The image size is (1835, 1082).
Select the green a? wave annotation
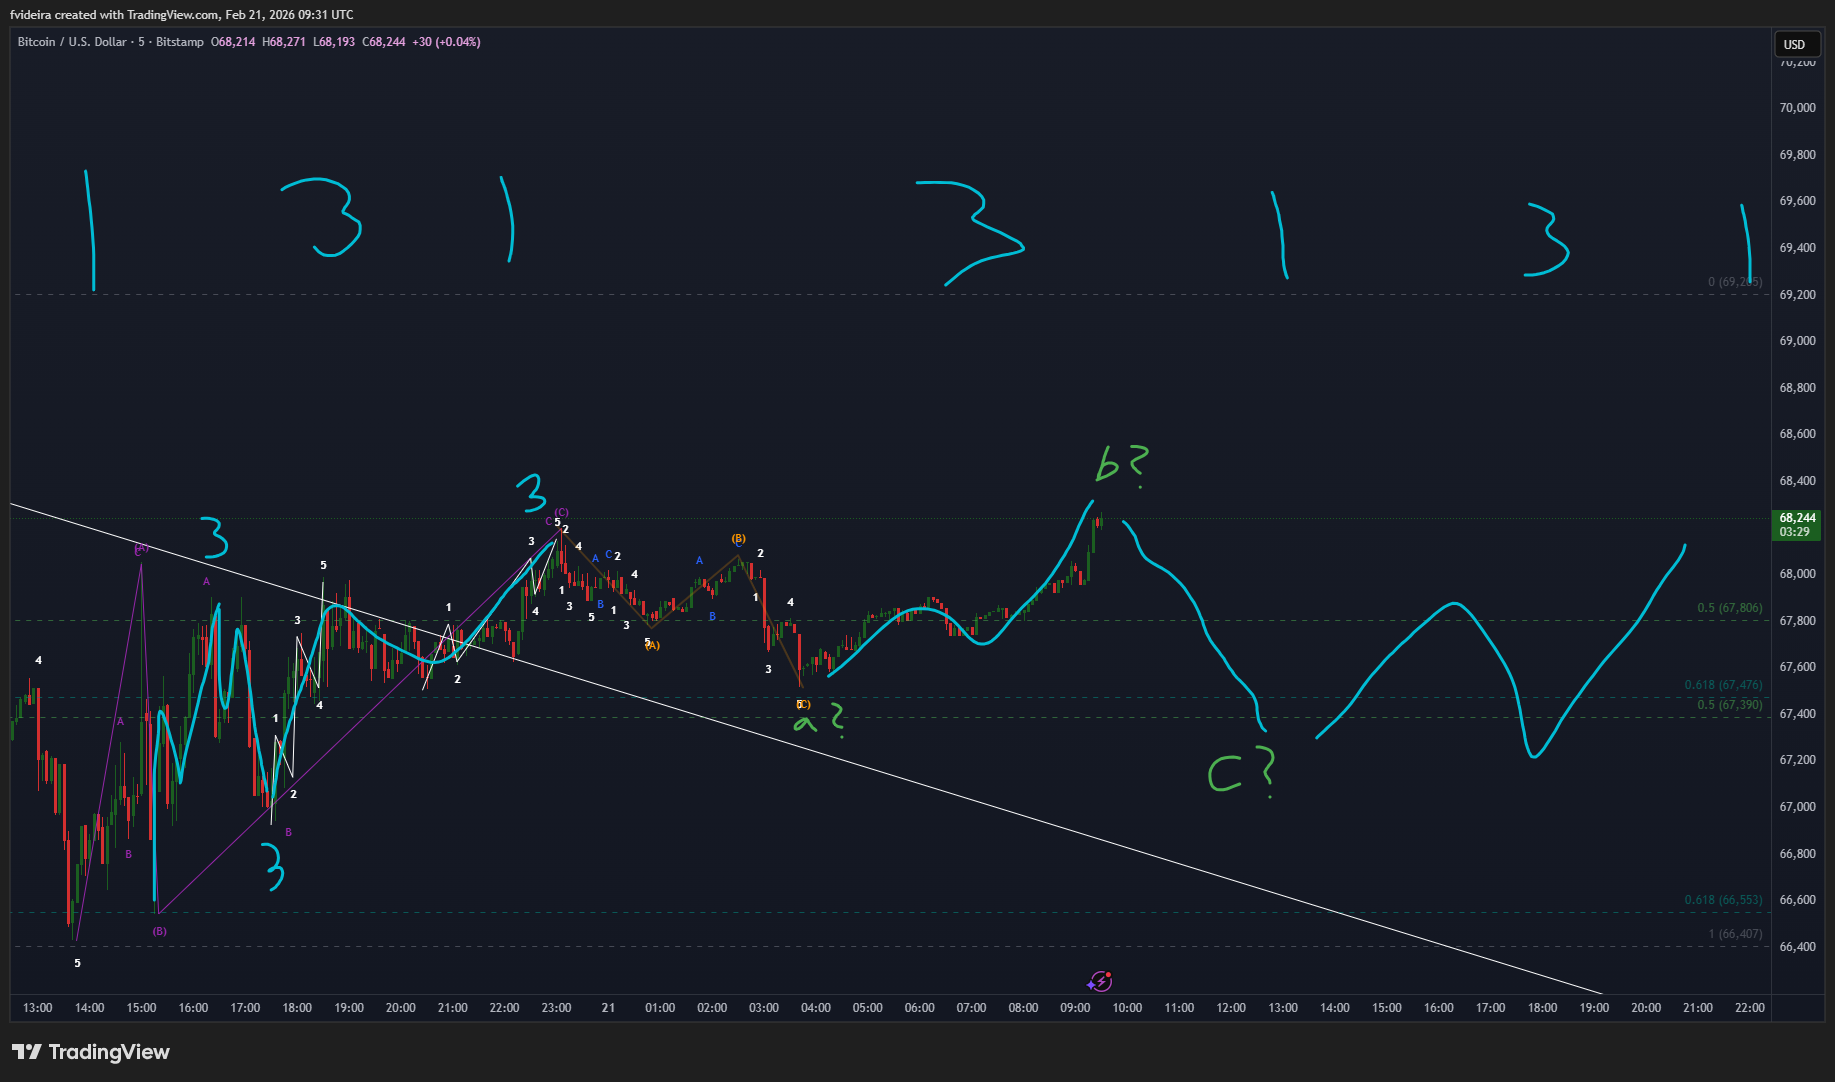[819, 720]
